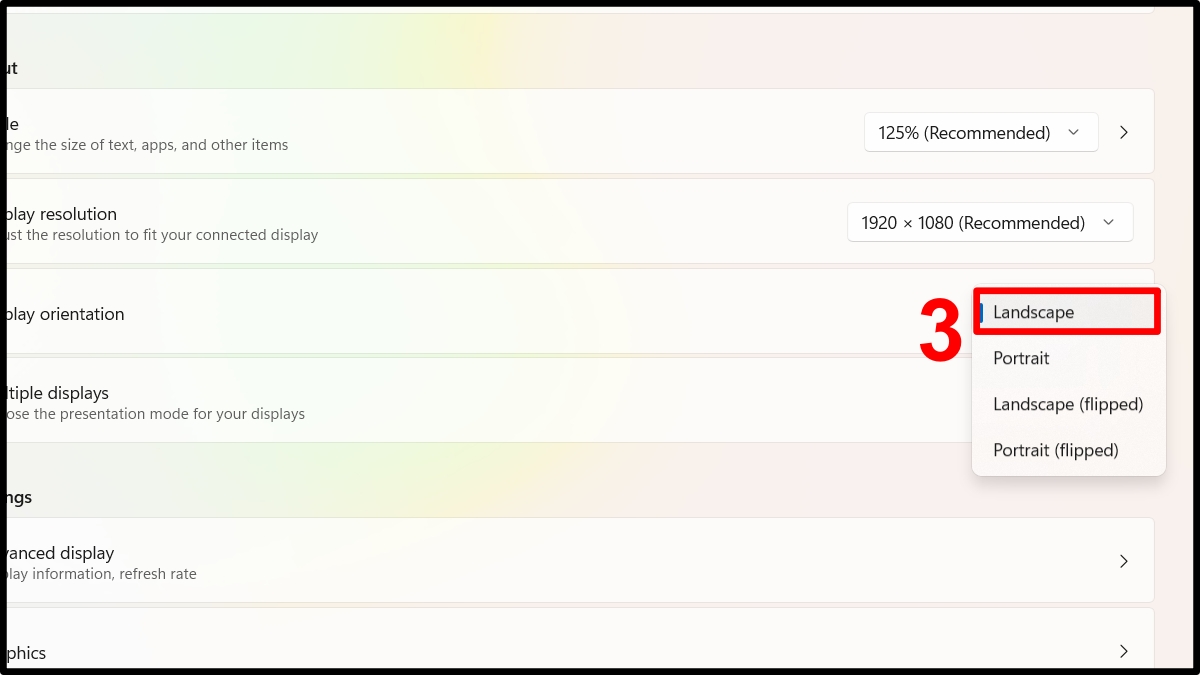The height and width of the screenshot is (675, 1200).
Task: Open the 1920 × 1080 resolution dropdown
Action: (973, 223)
